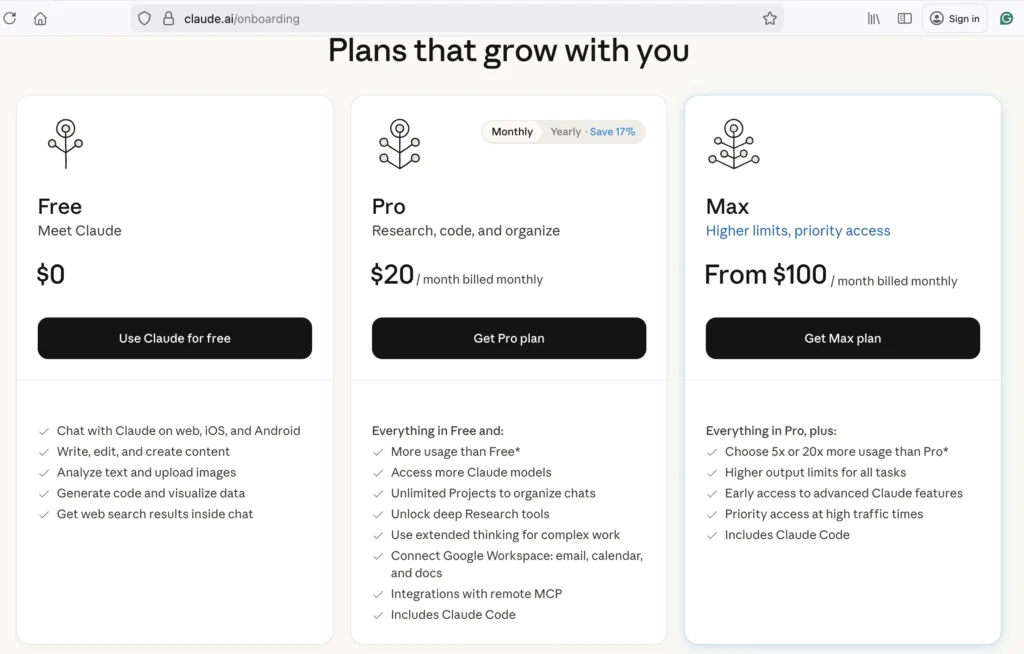
Task: Click the Grammarly extension icon
Action: click(x=1006, y=18)
